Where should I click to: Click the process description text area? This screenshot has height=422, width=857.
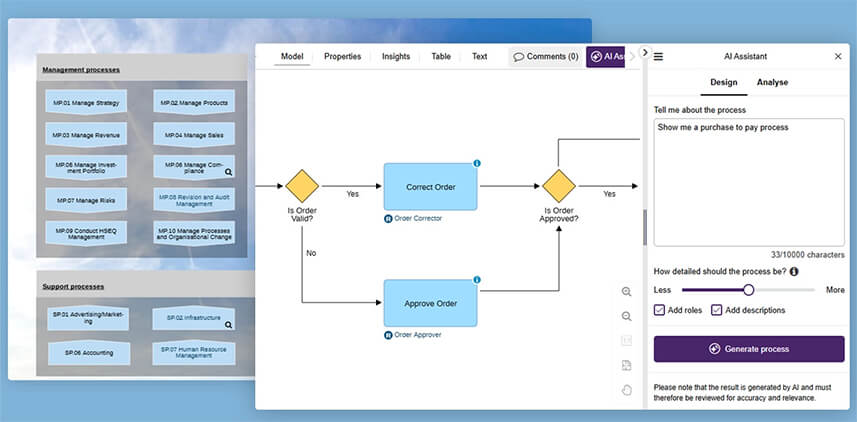tap(749, 182)
